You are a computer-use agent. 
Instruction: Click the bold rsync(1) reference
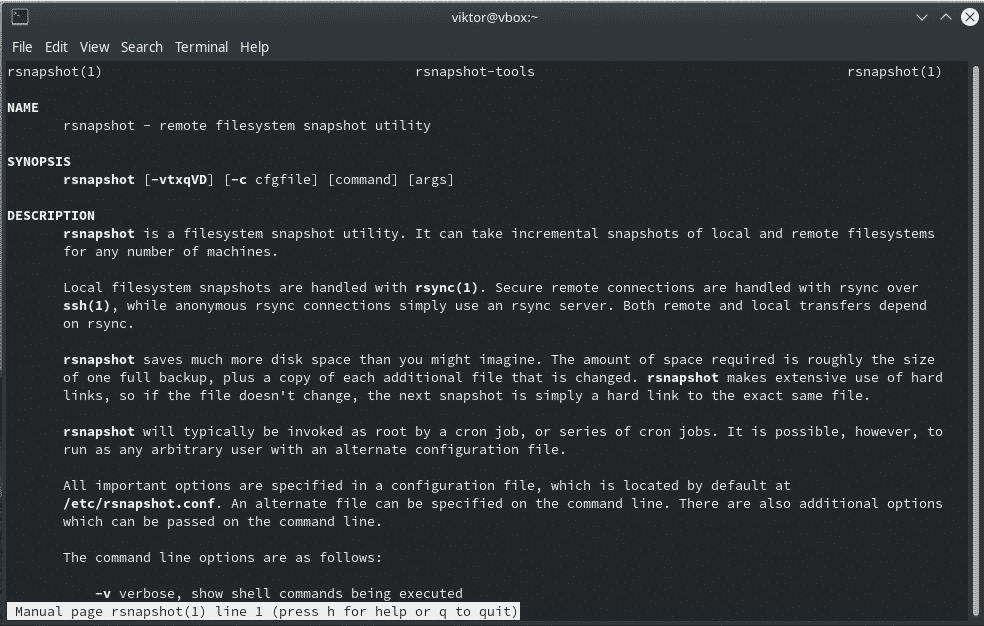coord(446,287)
